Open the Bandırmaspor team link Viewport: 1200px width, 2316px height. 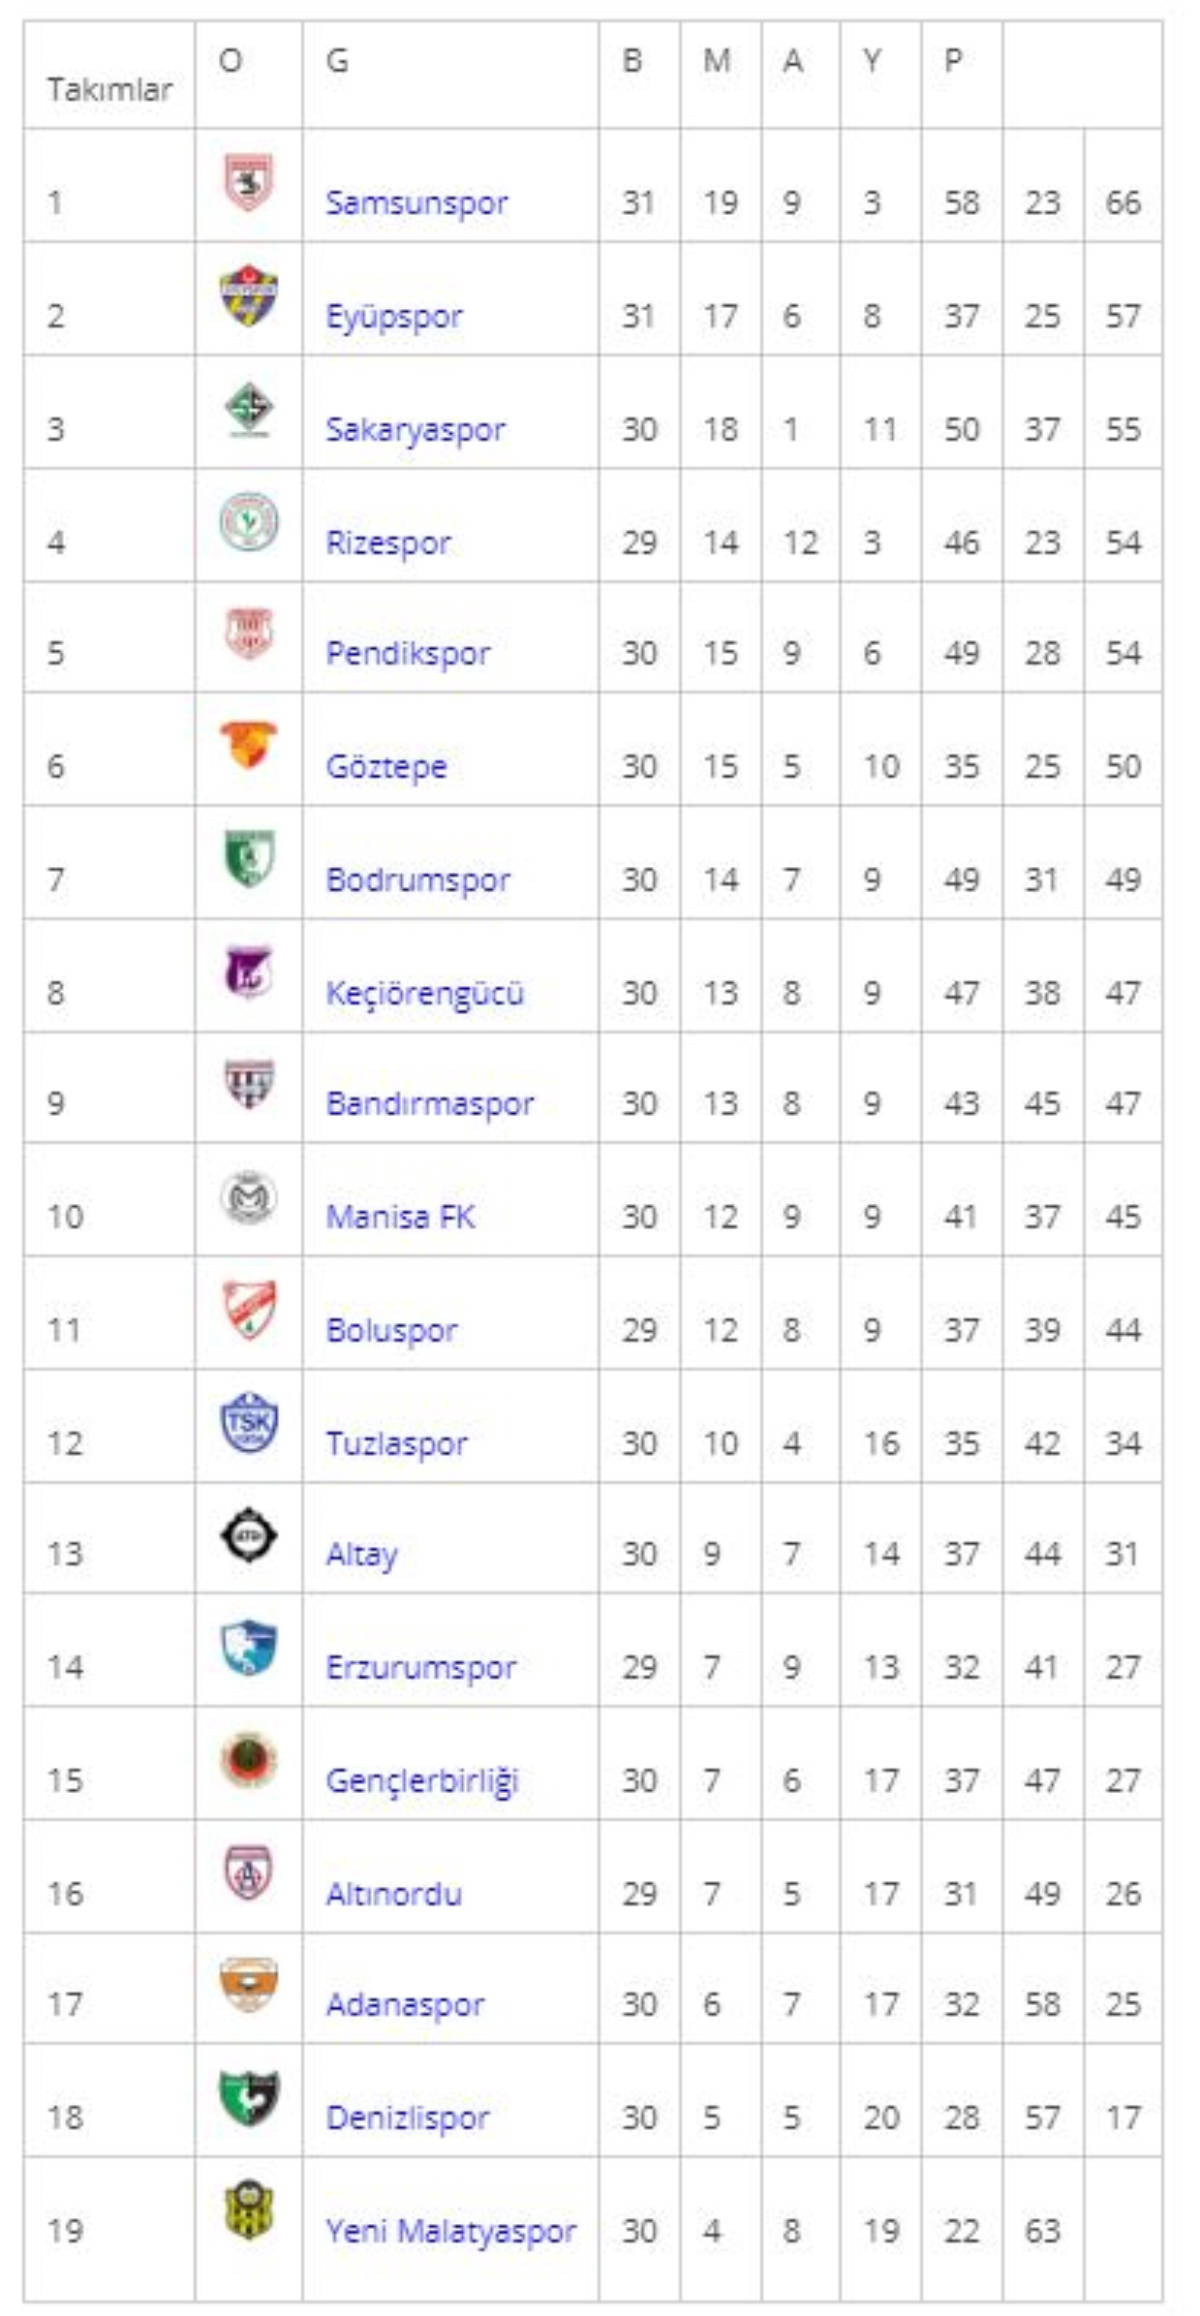(x=430, y=1104)
